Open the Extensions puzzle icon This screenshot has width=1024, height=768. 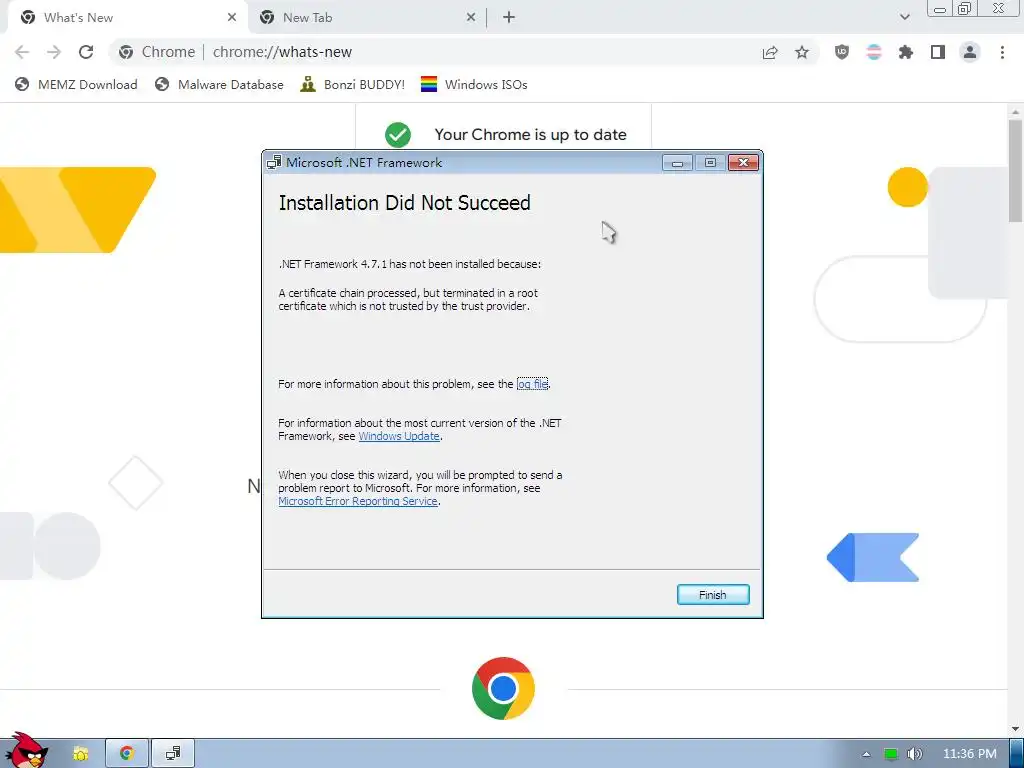pos(906,52)
